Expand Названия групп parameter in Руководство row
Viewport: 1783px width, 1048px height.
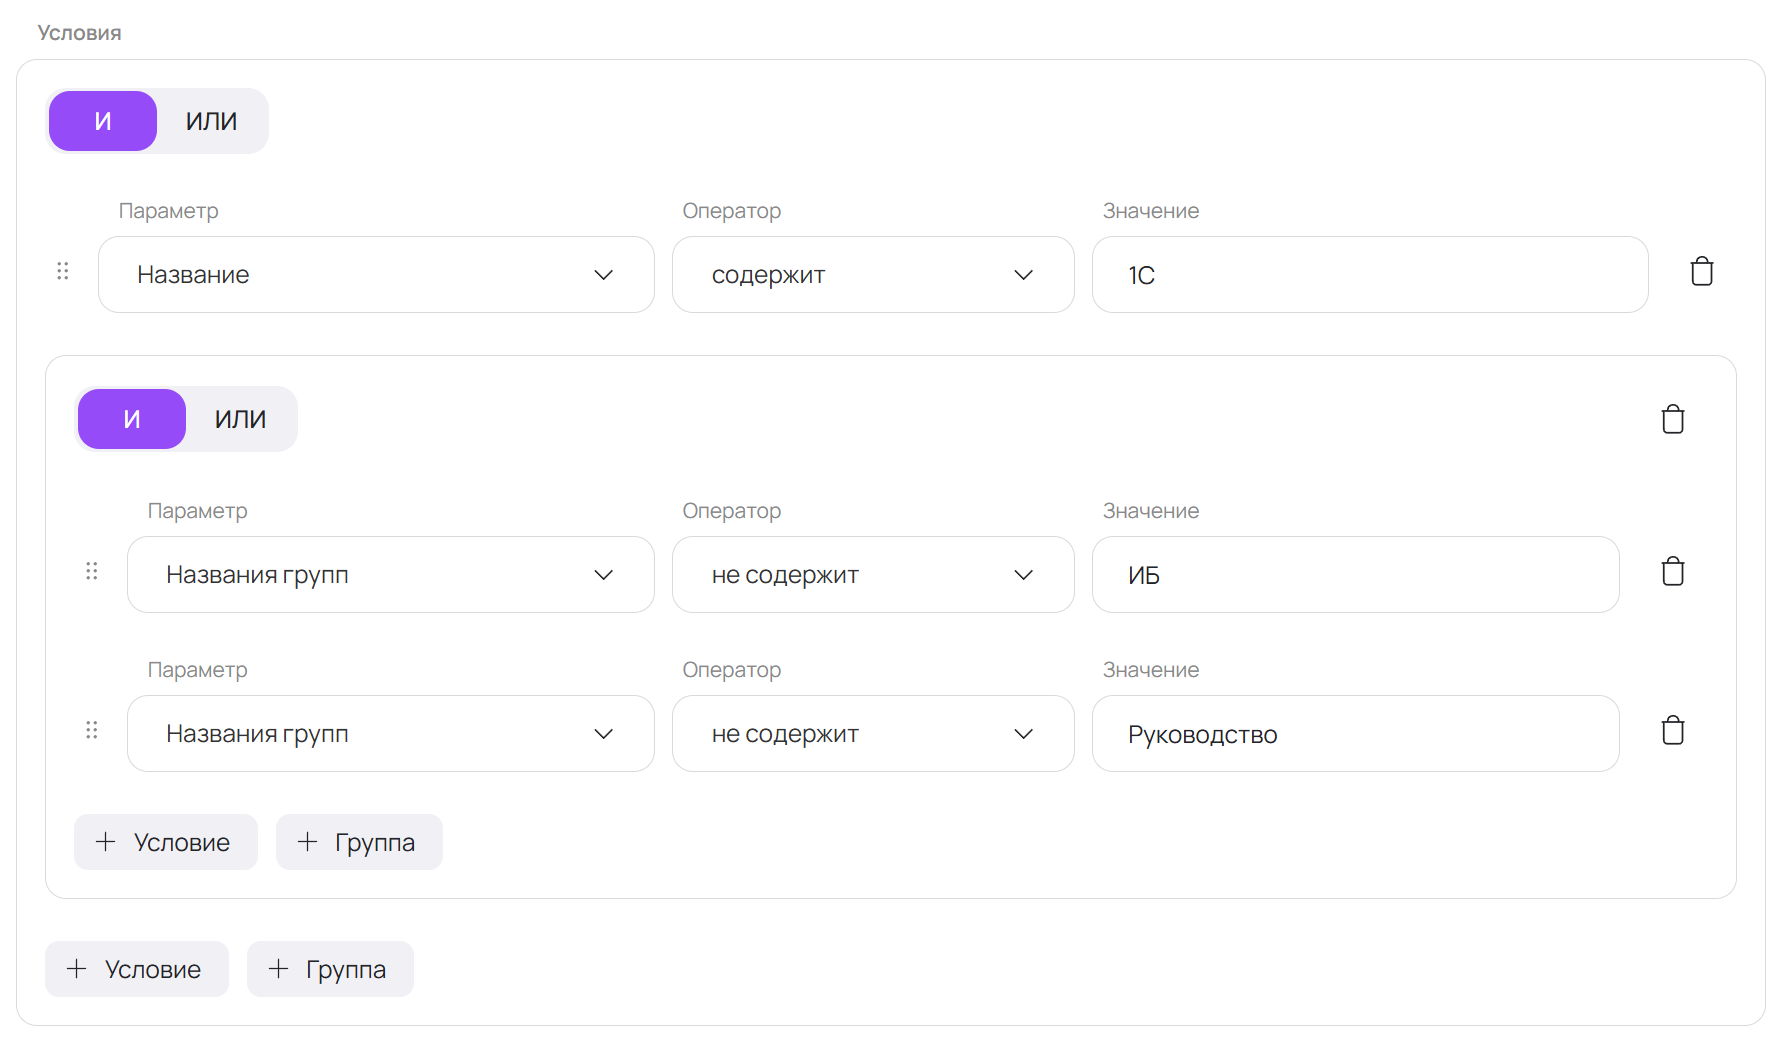tap(390, 734)
